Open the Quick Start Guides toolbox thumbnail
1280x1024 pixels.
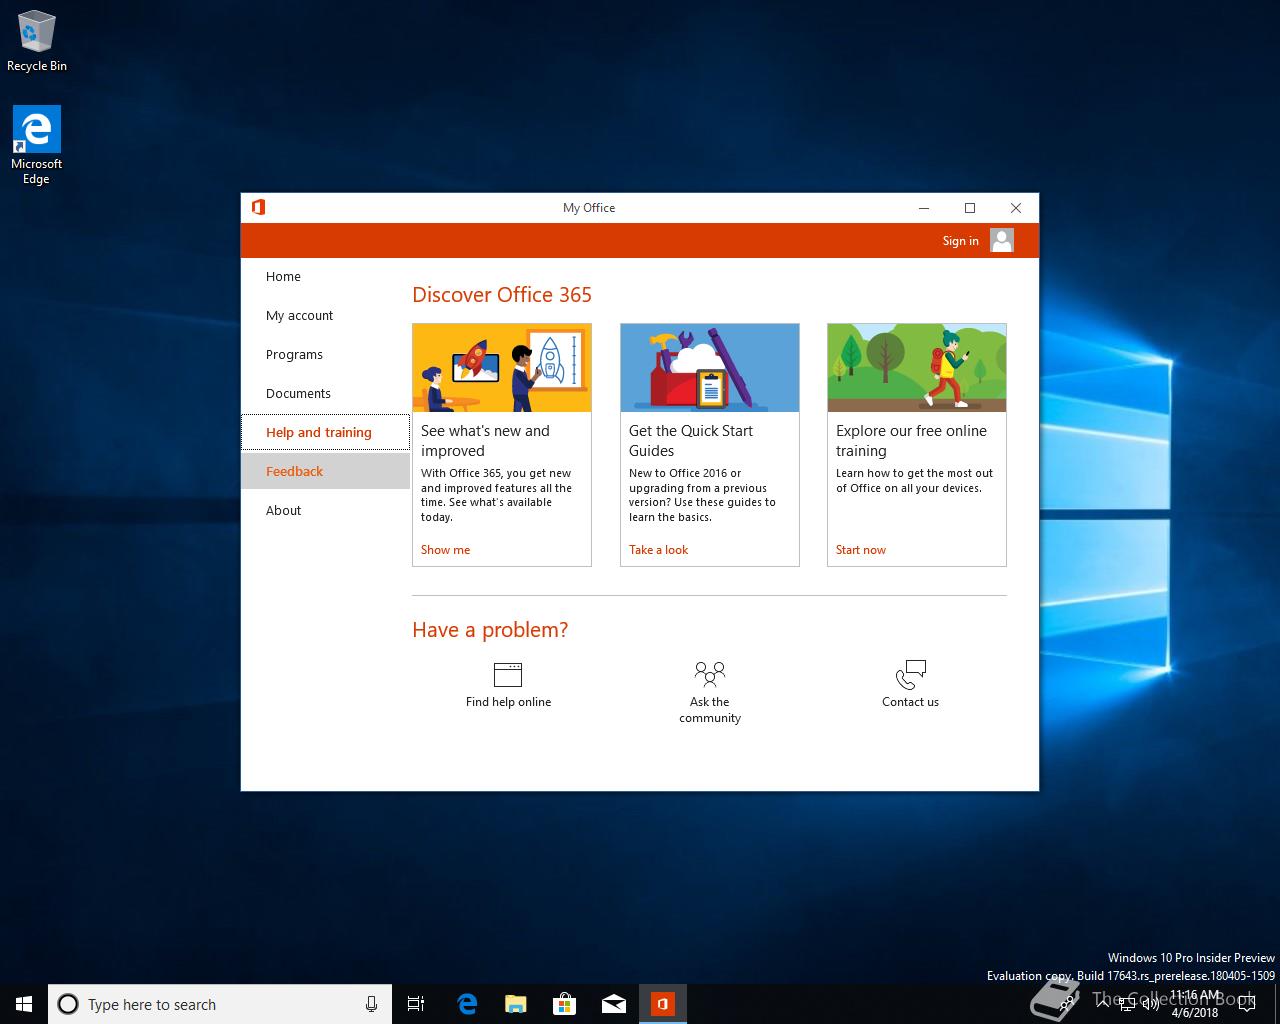click(x=710, y=368)
